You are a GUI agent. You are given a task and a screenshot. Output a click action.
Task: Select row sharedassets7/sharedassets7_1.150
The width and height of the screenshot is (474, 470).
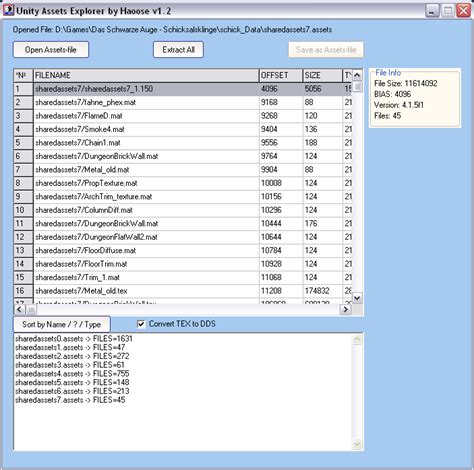pyautogui.click(x=183, y=89)
